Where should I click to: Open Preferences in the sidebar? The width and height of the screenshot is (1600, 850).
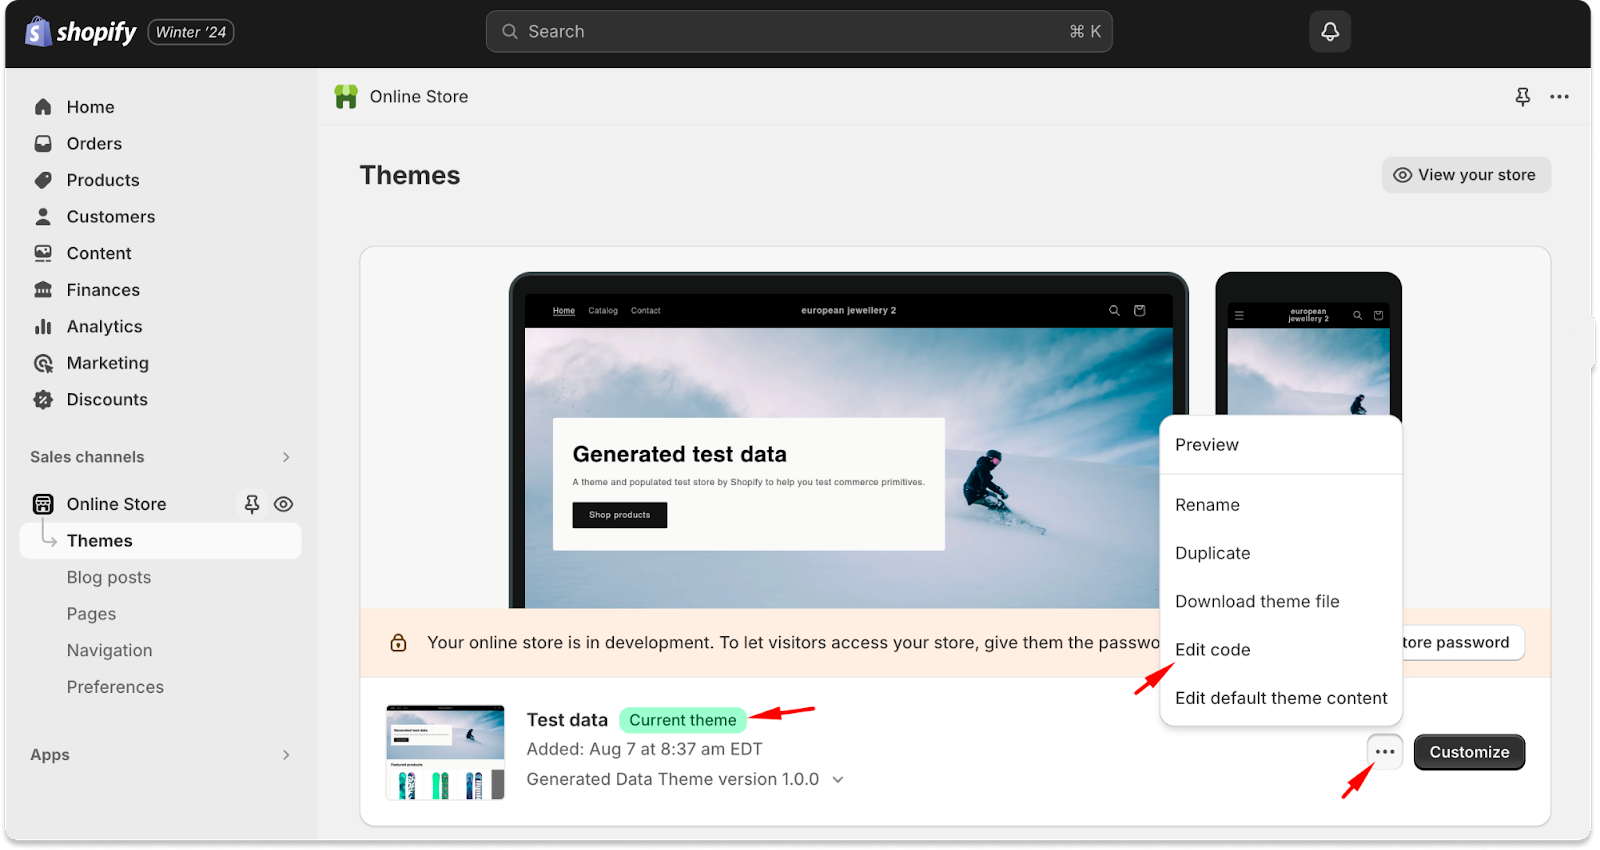pos(115,687)
